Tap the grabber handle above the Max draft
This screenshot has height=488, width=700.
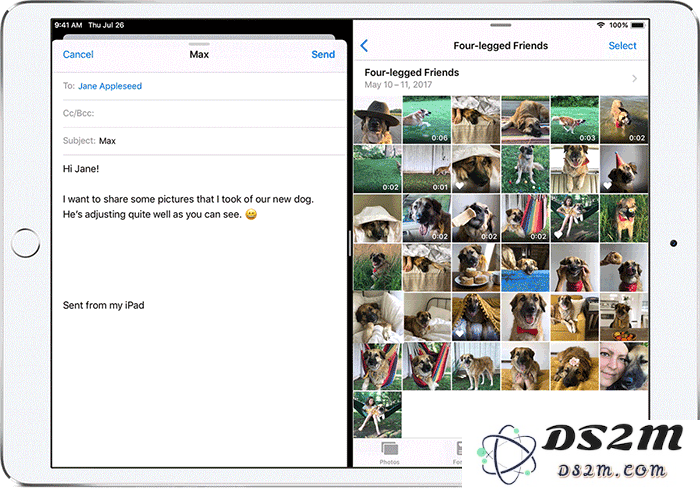(199, 44)
